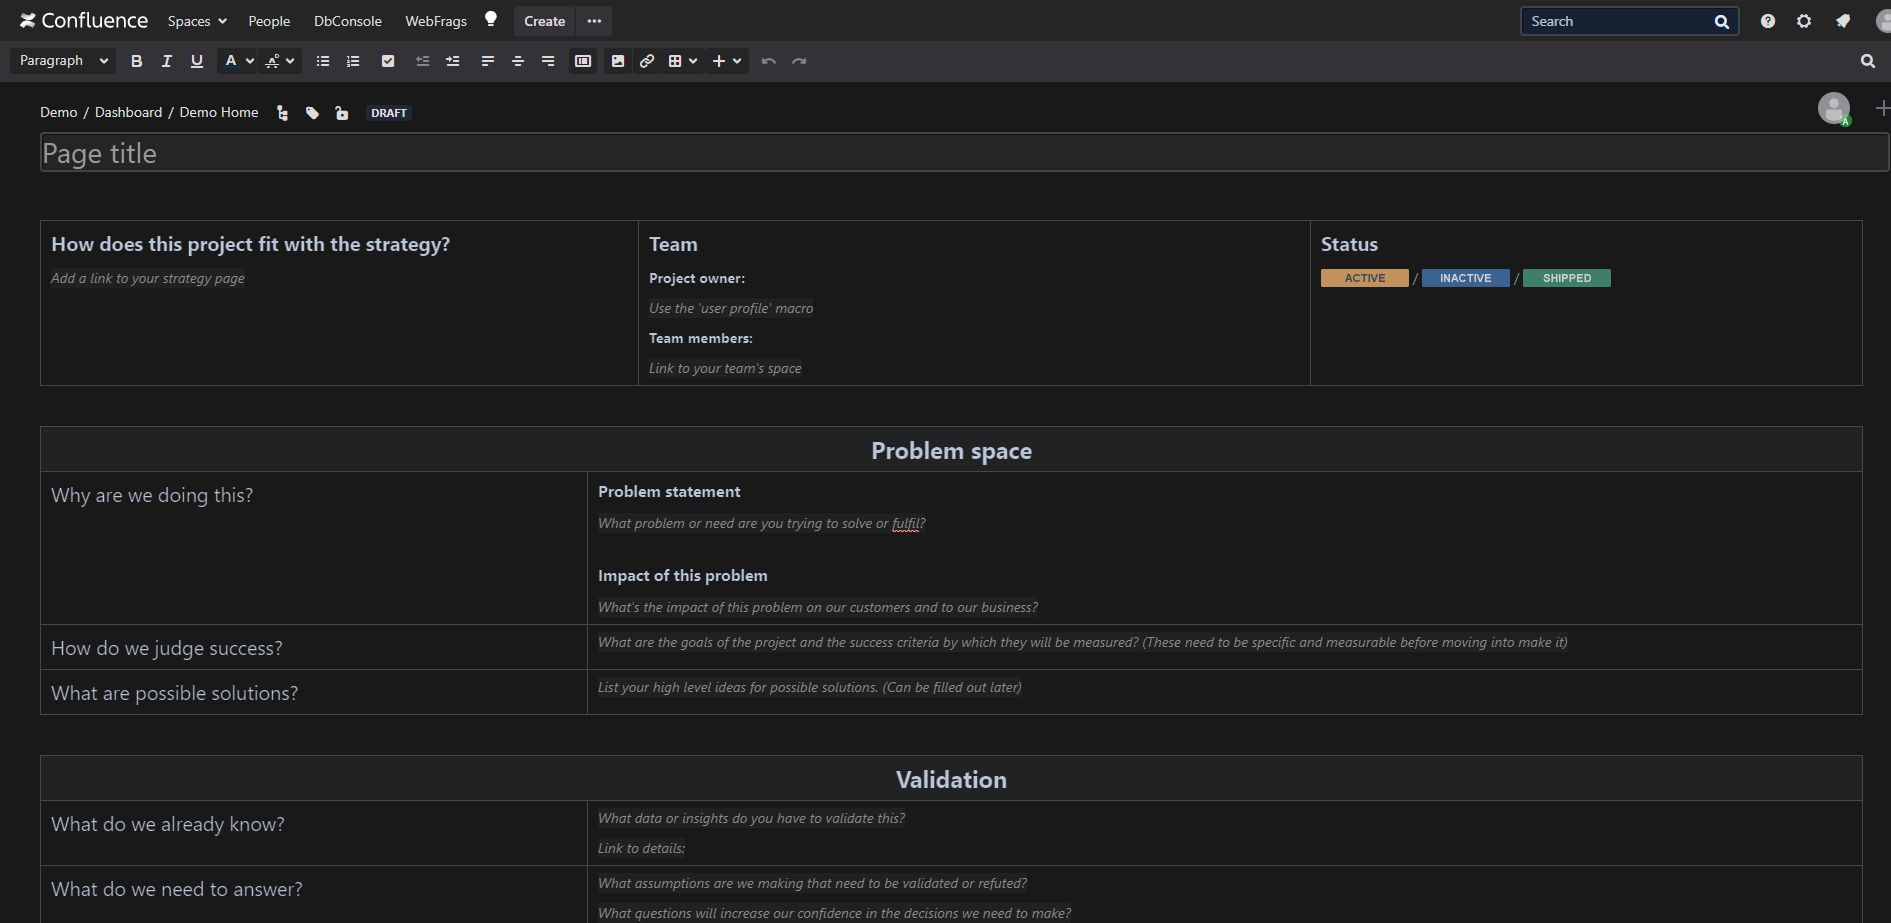Insert an image using the toolbar icon
Image resolution: width=1891 pixels, height=923 pixels.
click(x=617, y=61)
